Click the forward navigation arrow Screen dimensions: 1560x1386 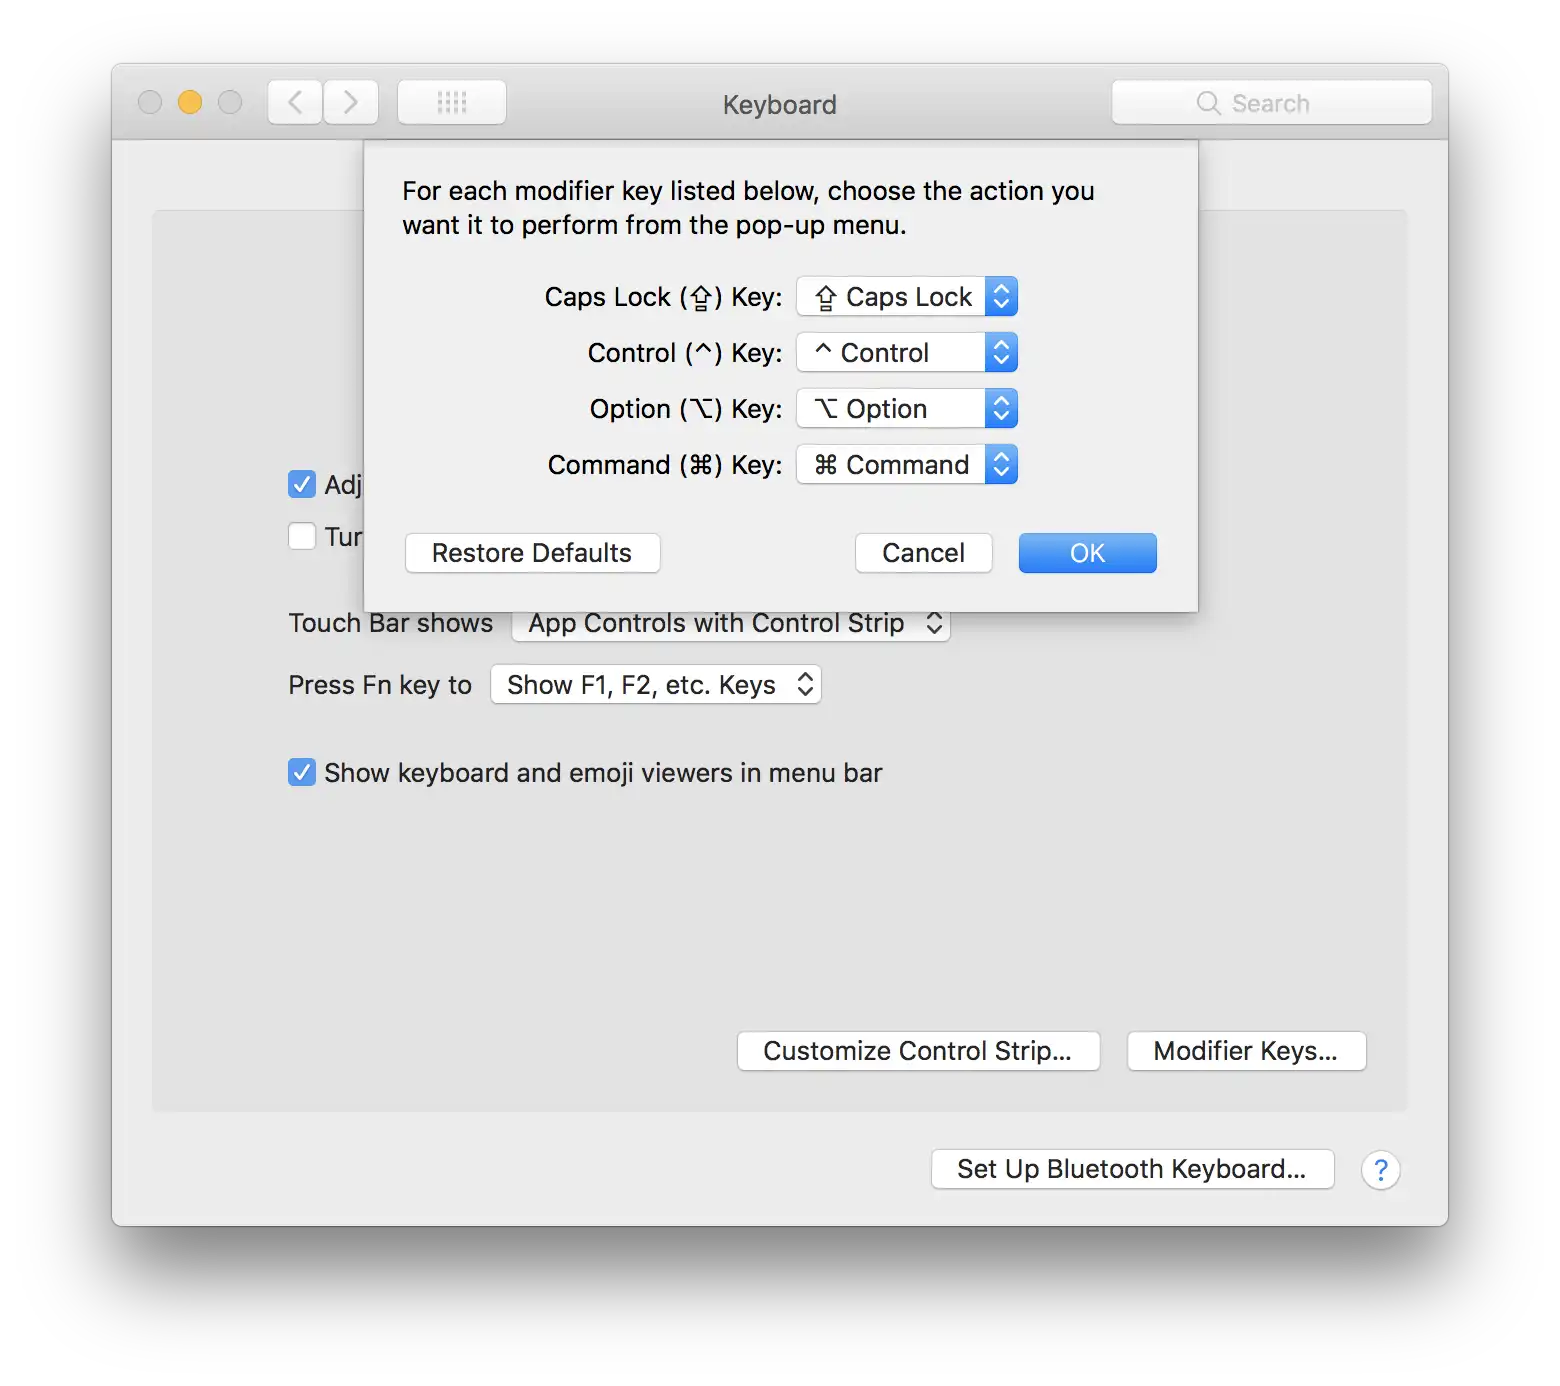[351, 101]
